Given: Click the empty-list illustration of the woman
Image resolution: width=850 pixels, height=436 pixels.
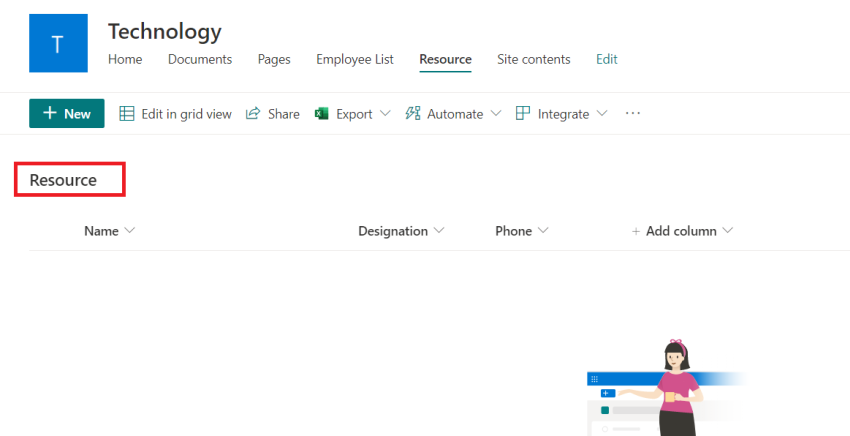Looking at the screenshot, I should [x=667, y=388].
